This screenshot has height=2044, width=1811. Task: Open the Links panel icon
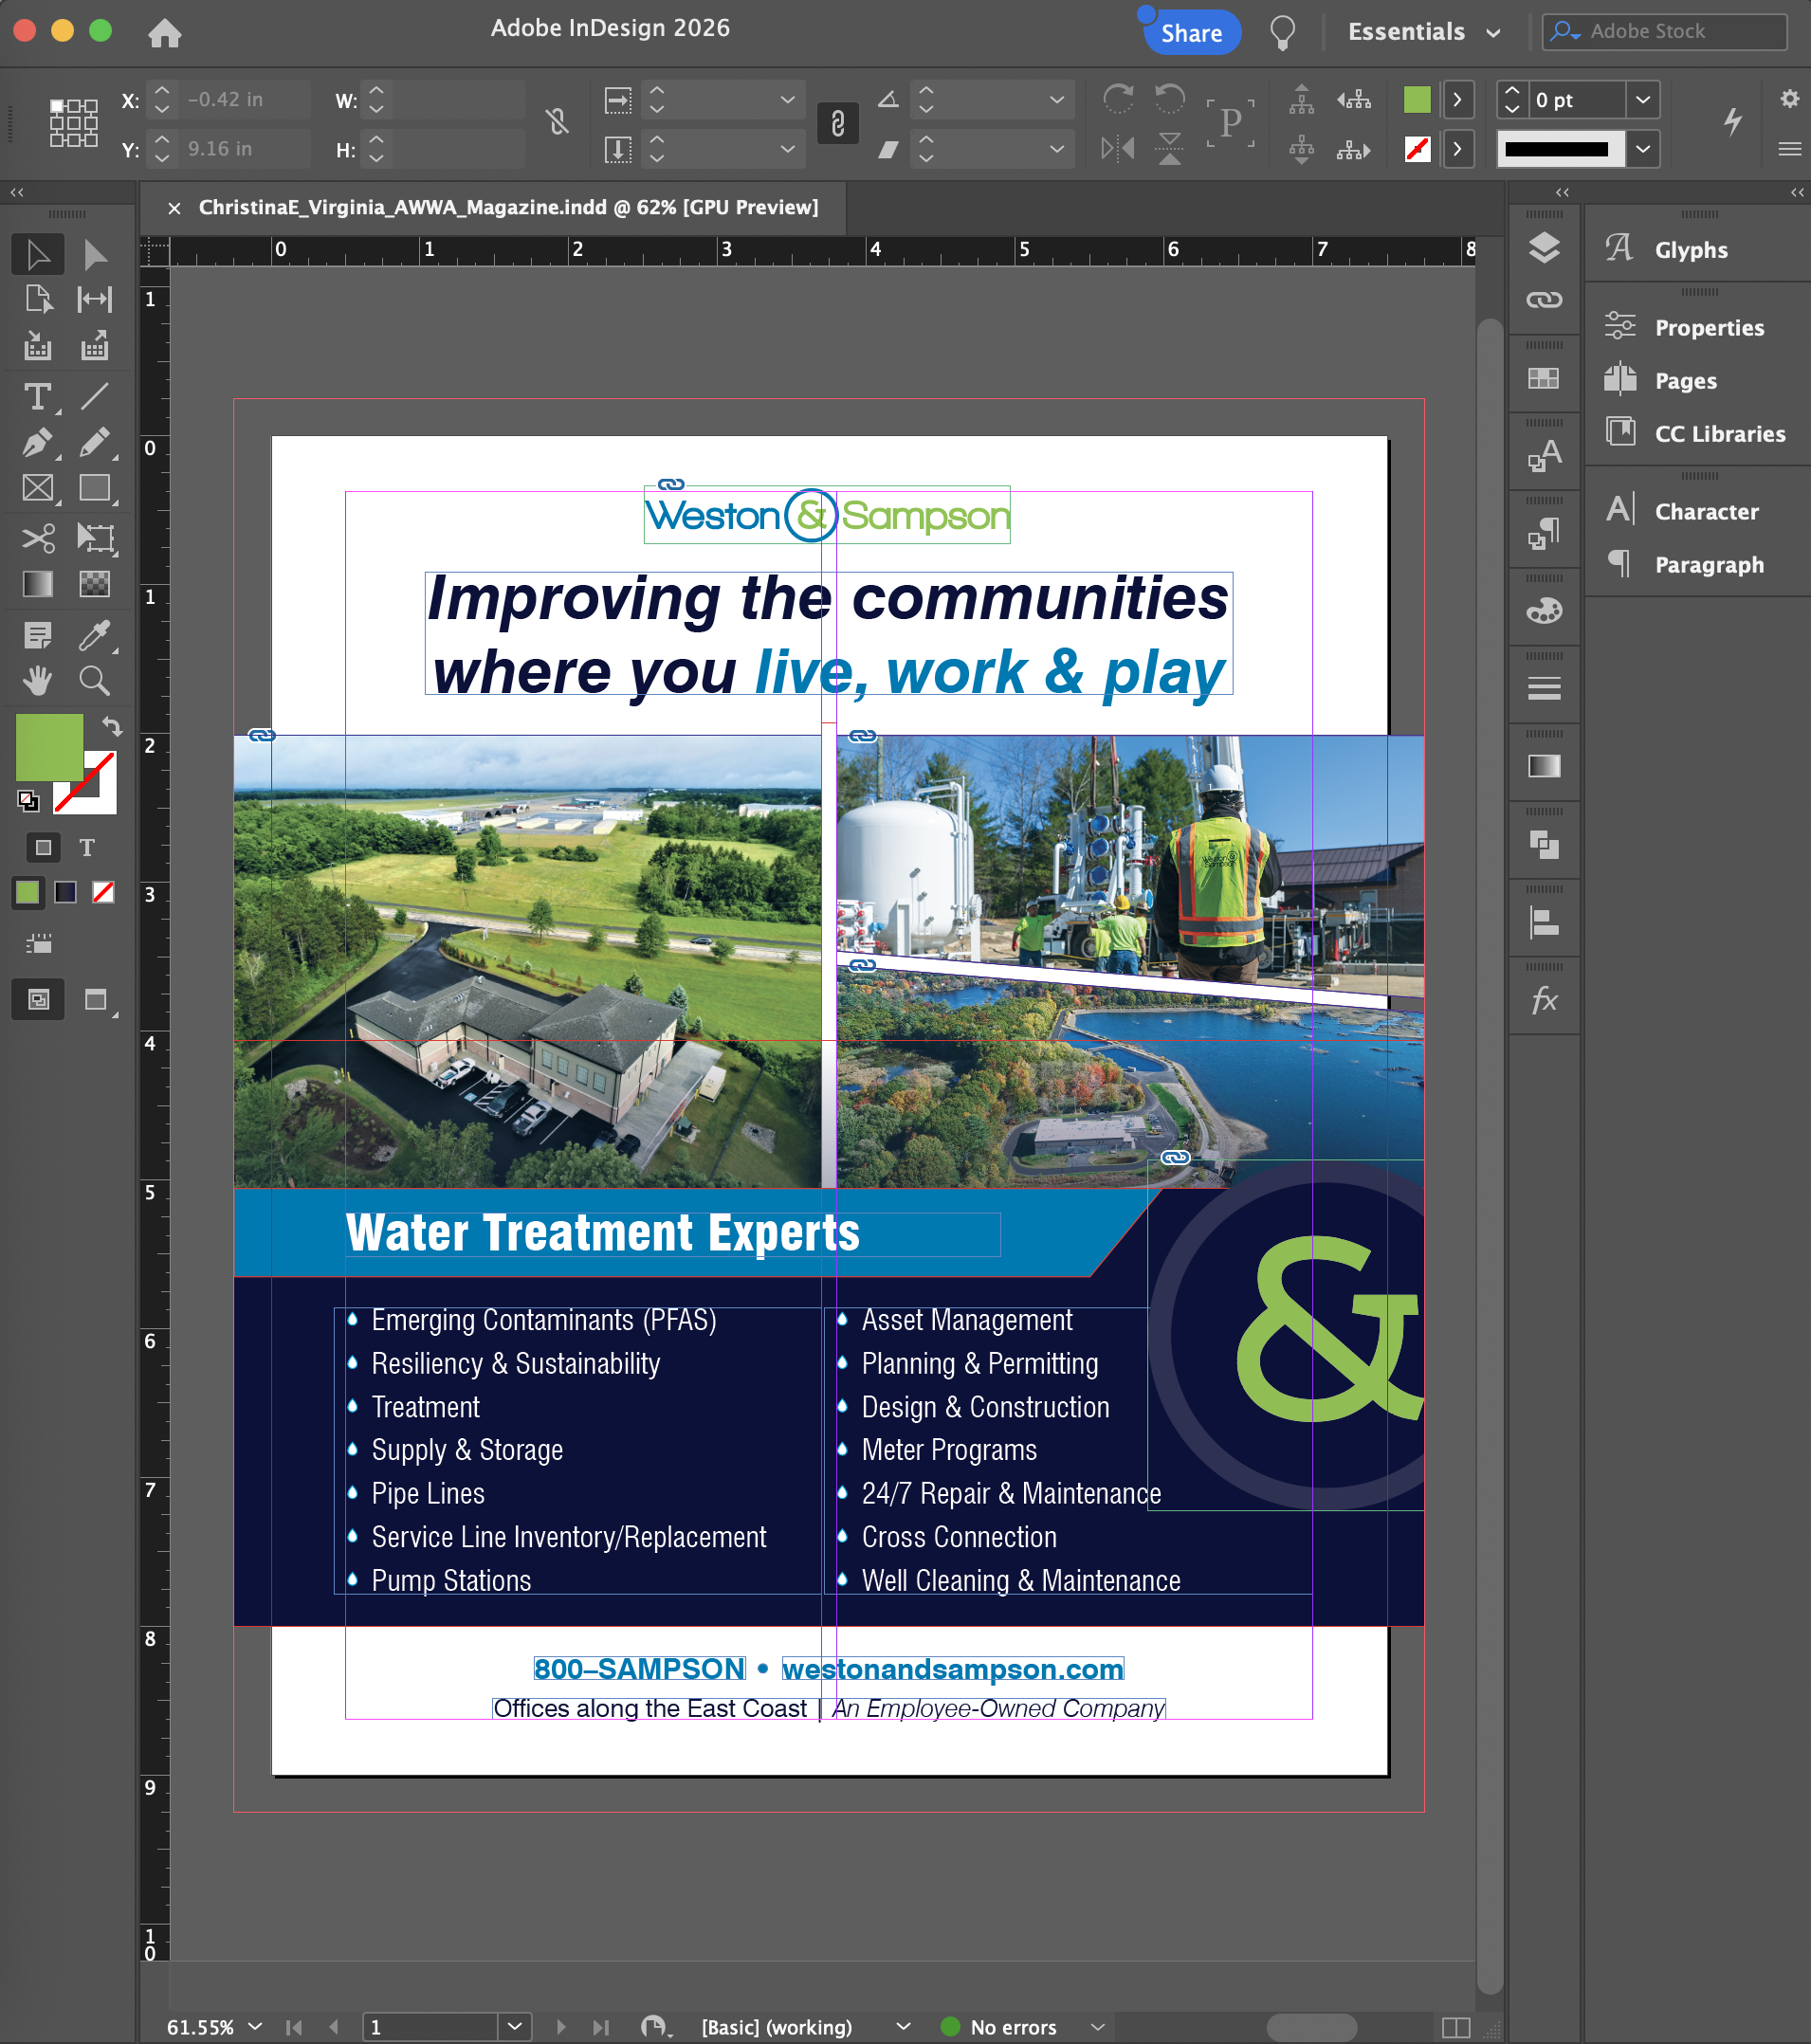pos(1544,300)
